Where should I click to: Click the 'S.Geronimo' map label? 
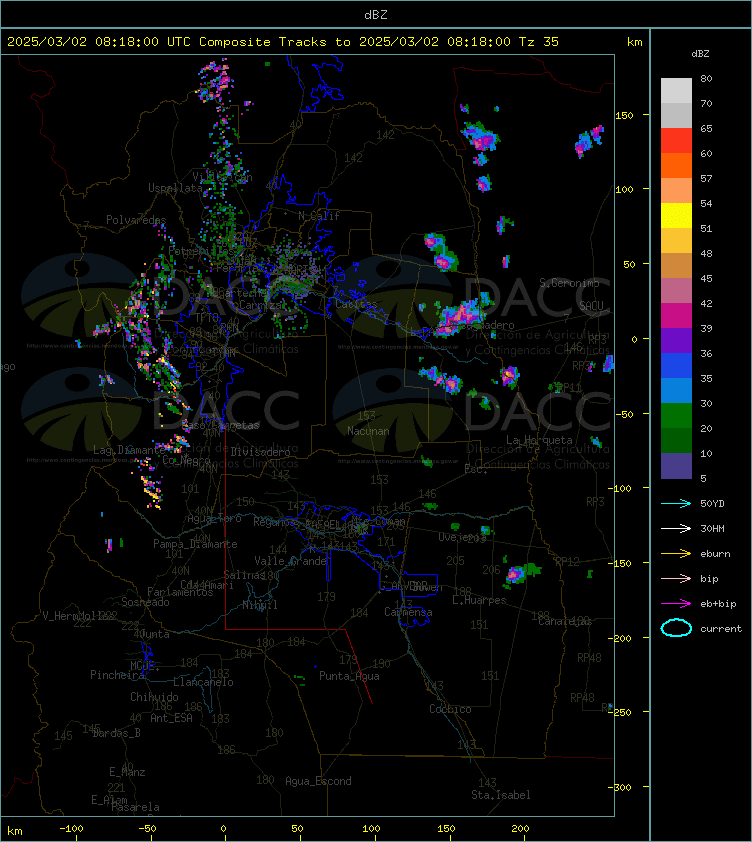click(x=569, y=283)
